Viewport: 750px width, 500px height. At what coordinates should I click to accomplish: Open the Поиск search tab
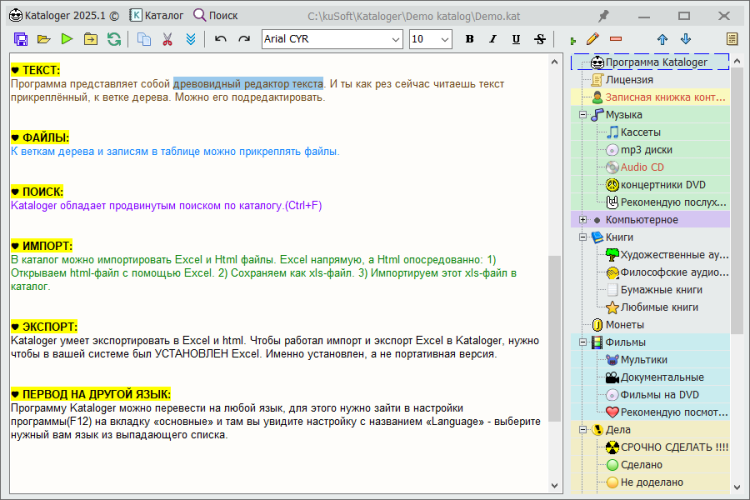click(x=216, y=16)
